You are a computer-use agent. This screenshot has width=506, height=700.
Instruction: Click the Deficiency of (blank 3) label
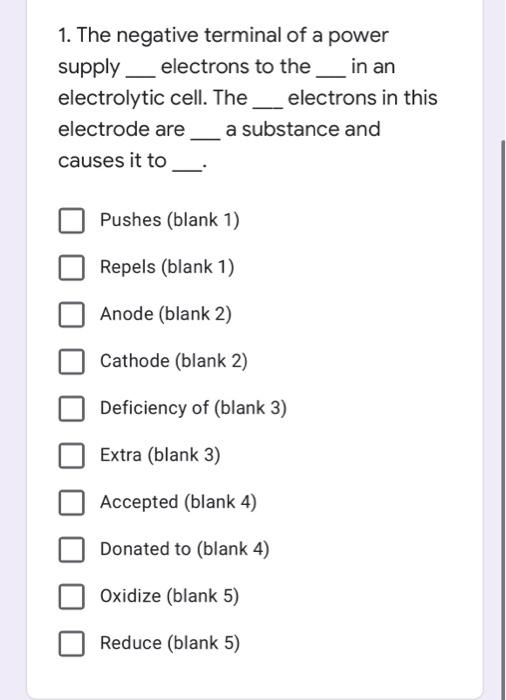(193, 408)
